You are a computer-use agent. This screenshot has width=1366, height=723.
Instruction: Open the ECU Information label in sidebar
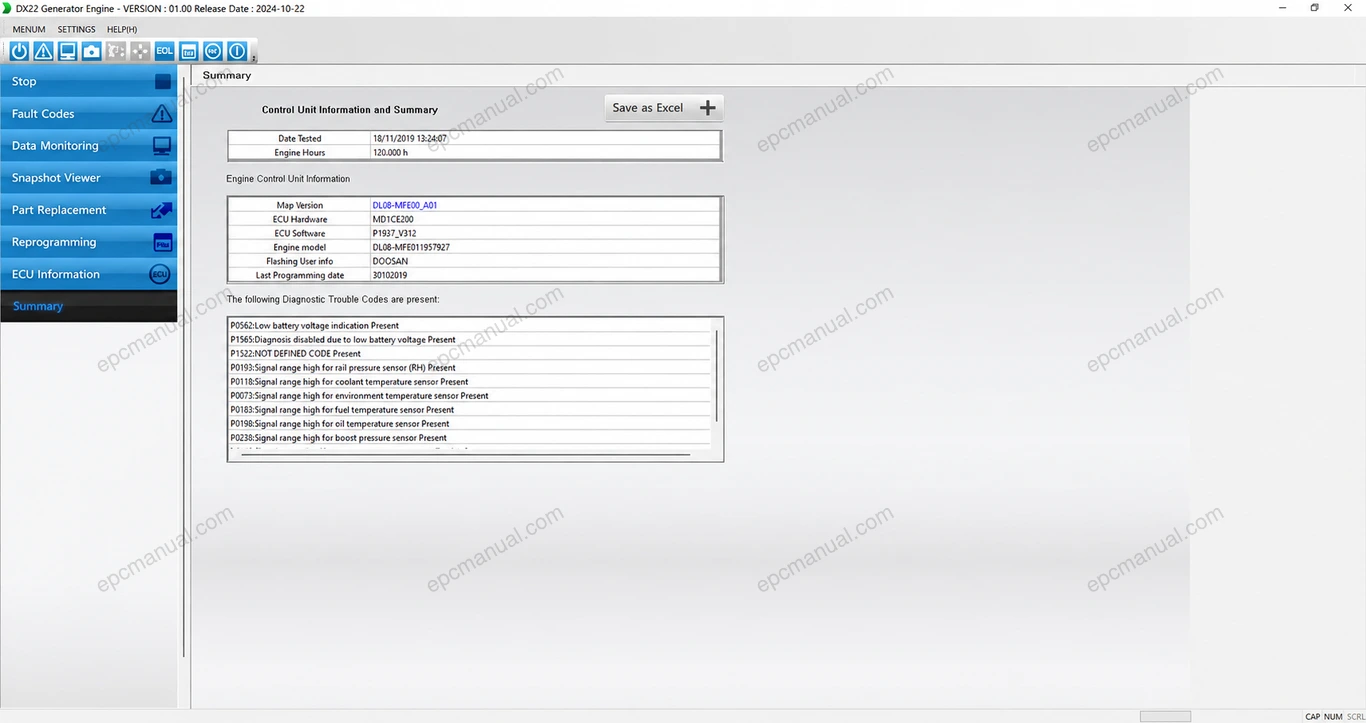point(56,274)
